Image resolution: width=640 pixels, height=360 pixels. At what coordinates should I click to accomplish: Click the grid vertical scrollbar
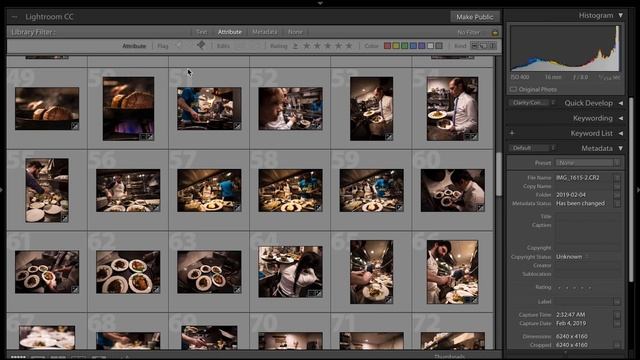coord(498,174)
